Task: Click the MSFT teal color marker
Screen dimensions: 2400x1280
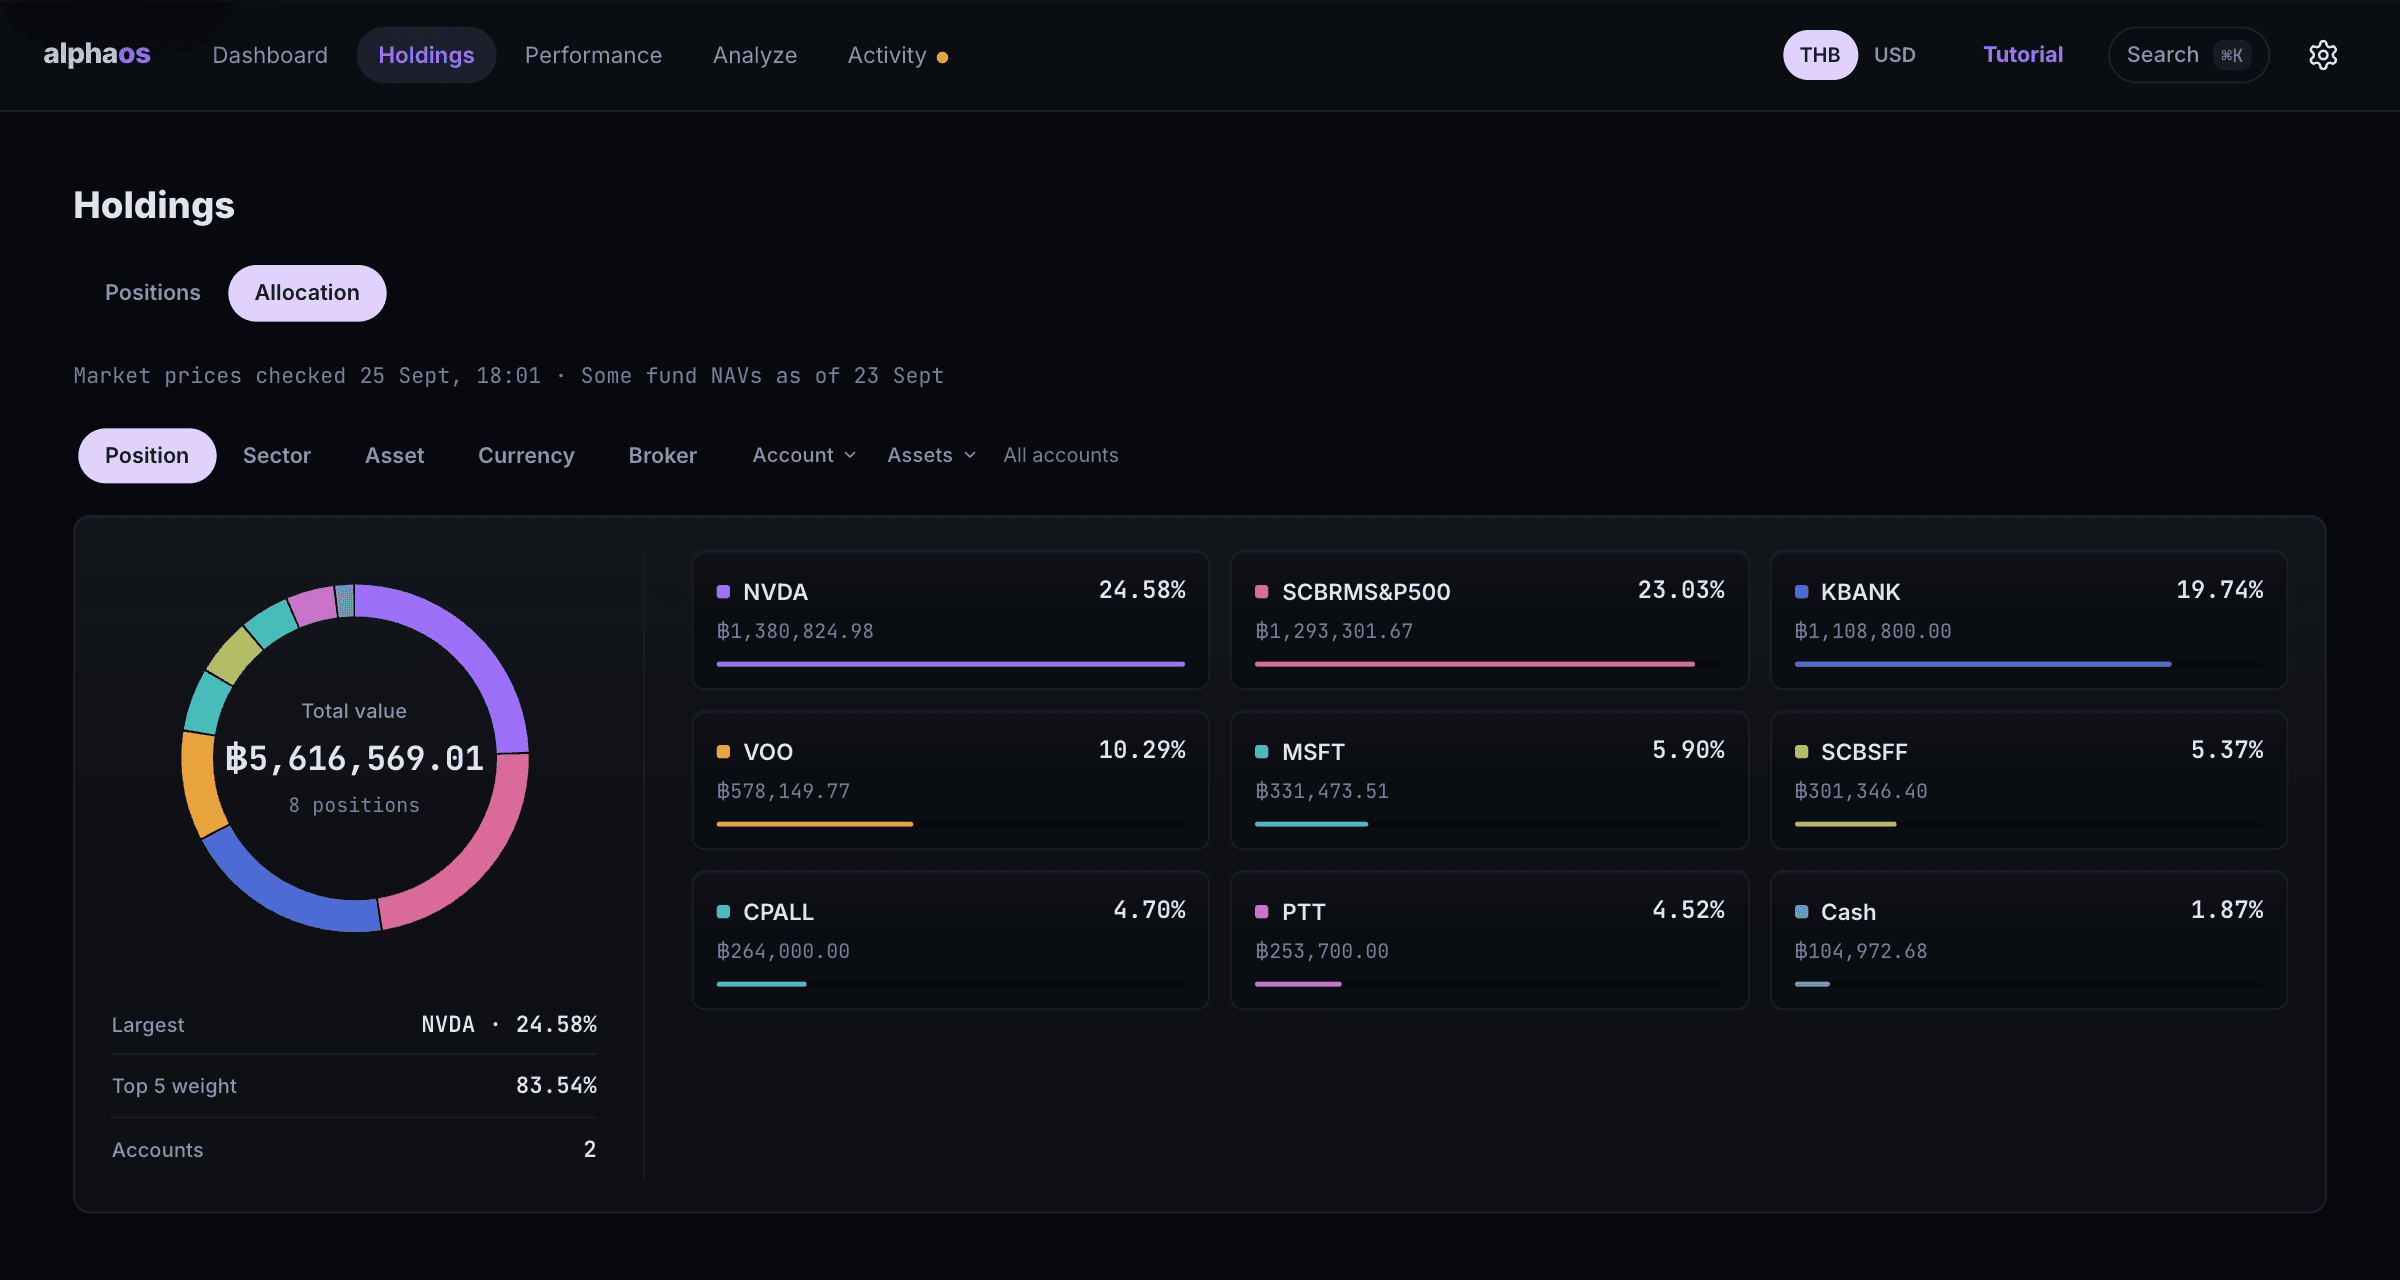Action: (1262, 752)
